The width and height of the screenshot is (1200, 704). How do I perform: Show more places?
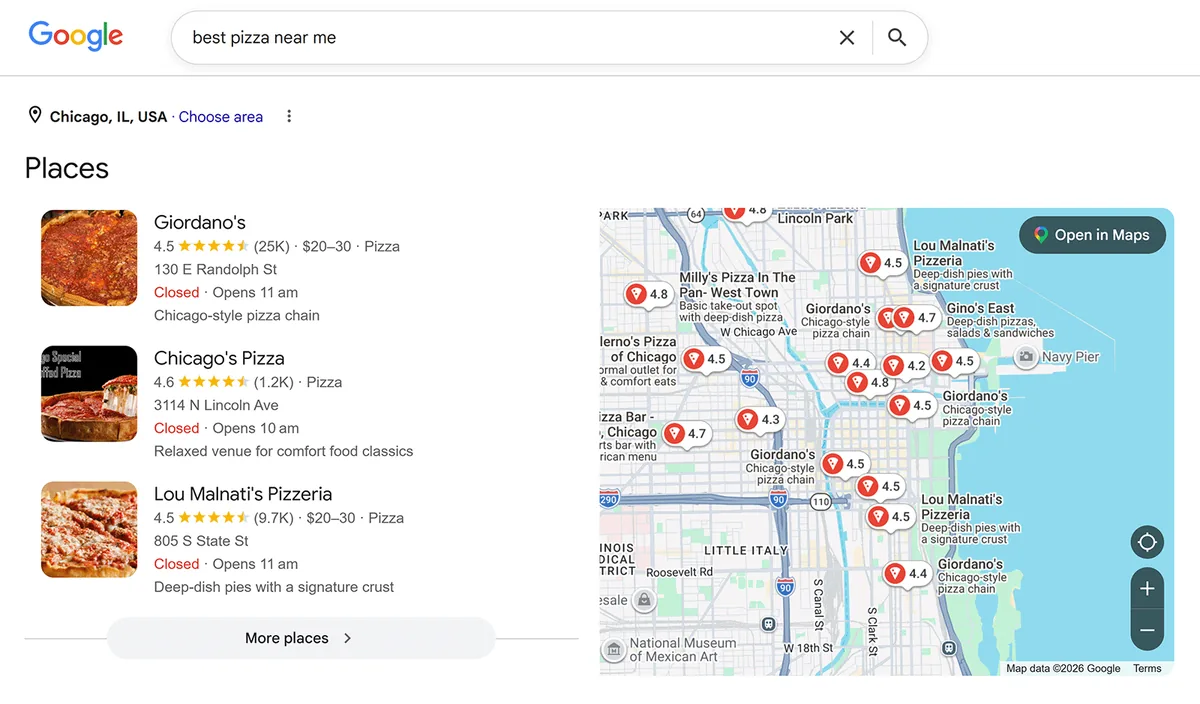(x=300, y=638)
